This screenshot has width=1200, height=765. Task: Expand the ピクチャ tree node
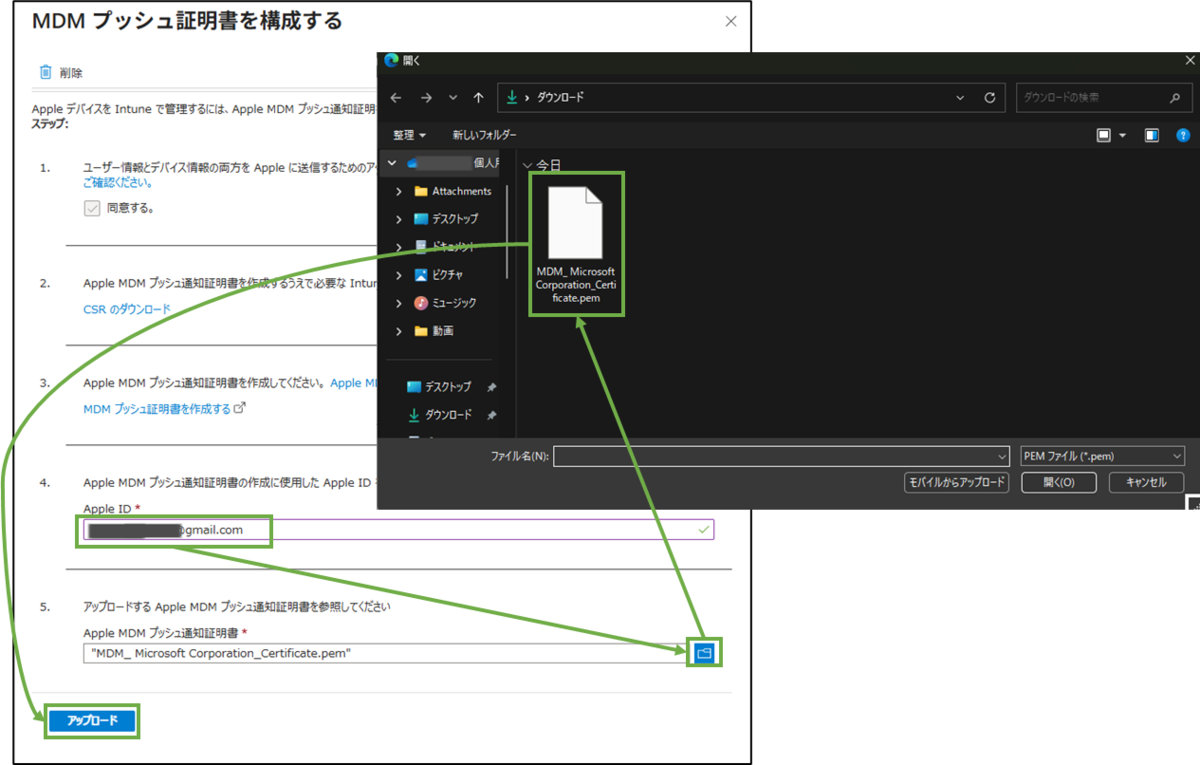(x=399, y=275)
